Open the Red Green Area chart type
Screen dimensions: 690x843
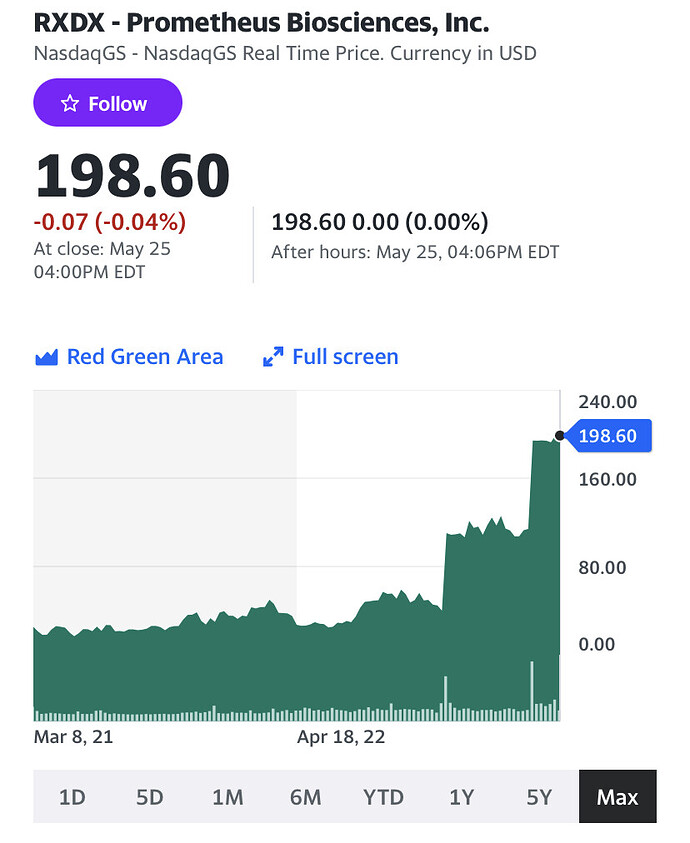click(129, 357)
